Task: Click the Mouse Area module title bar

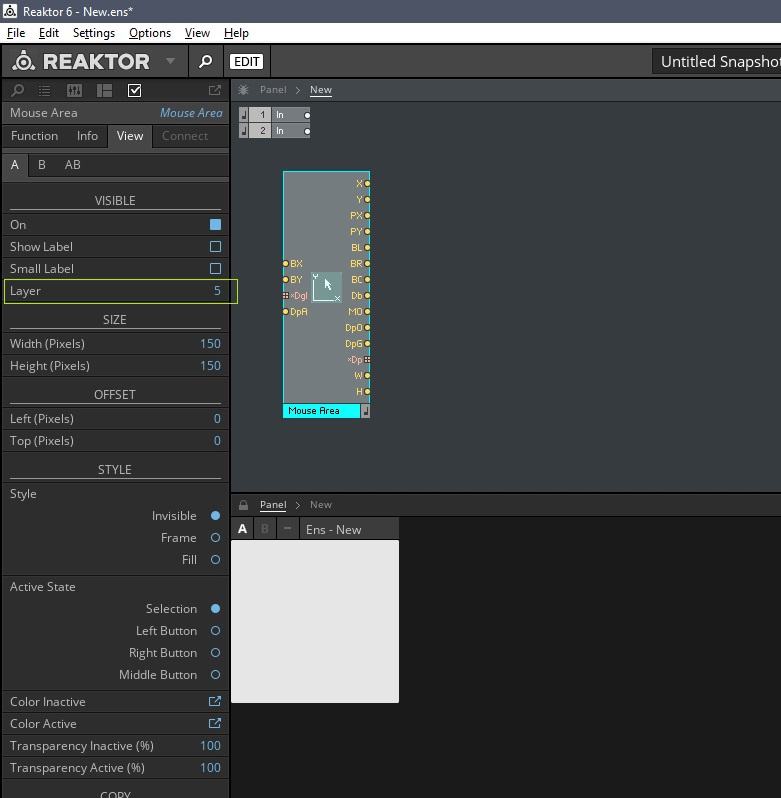Action: coord(322,411)
